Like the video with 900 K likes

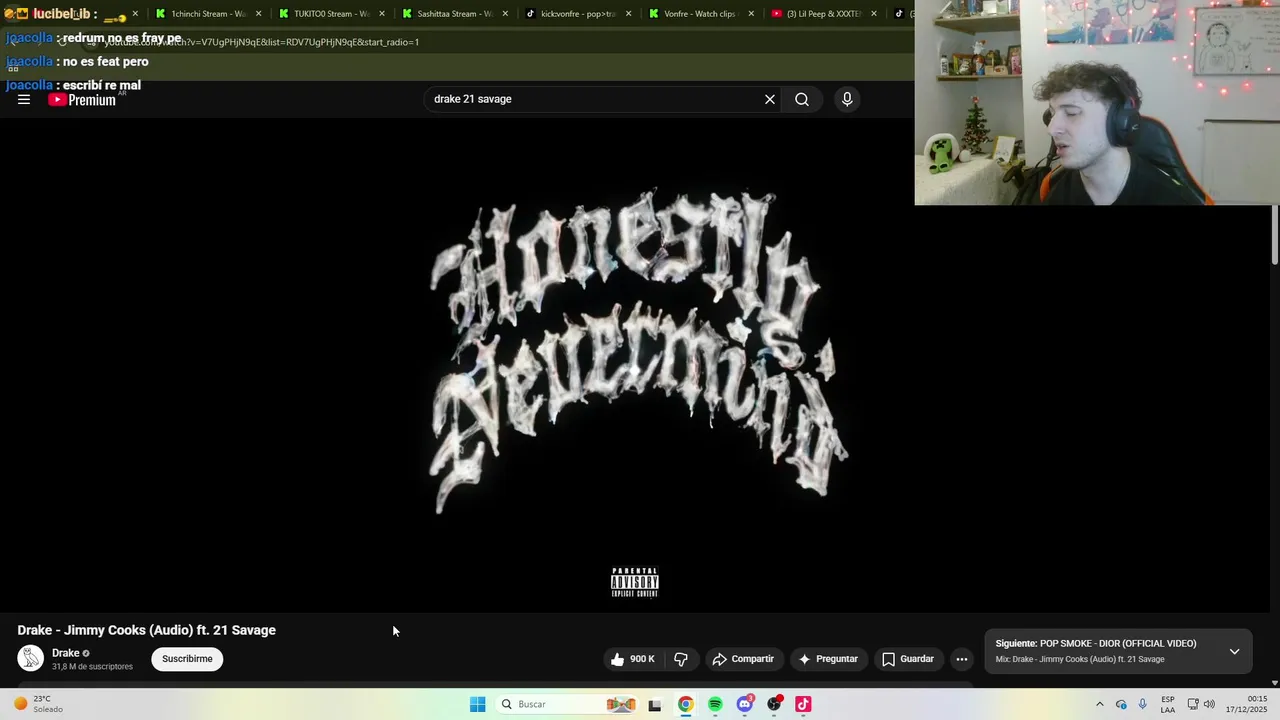coord(633,659)
